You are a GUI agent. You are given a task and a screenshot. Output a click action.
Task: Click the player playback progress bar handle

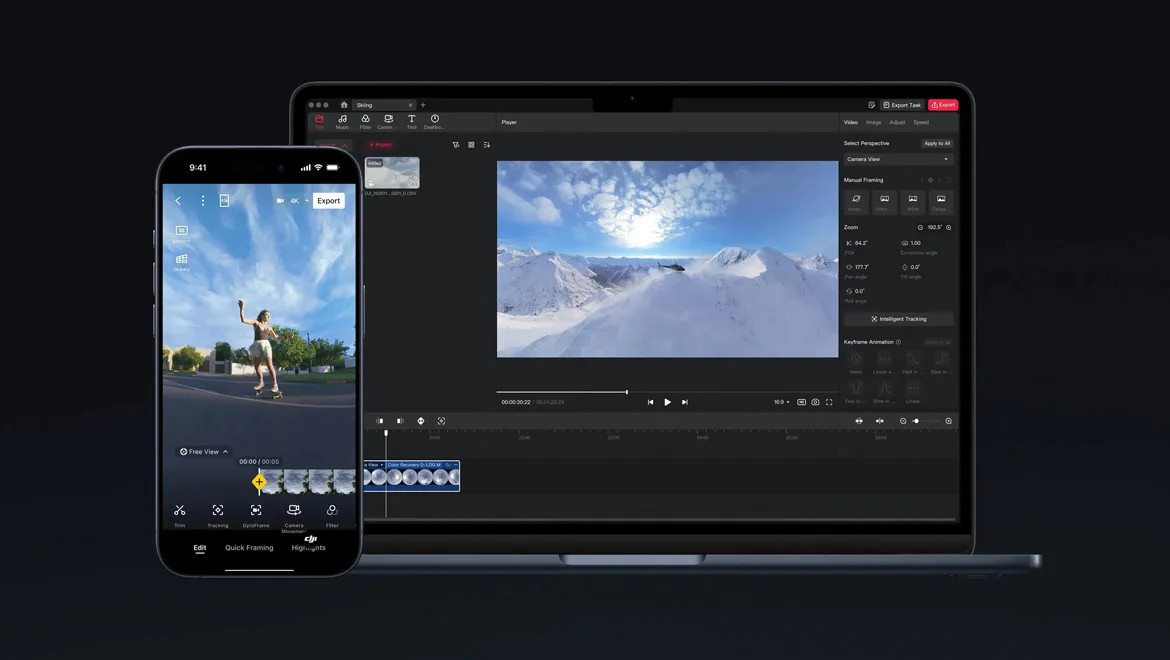pos(627,392)
